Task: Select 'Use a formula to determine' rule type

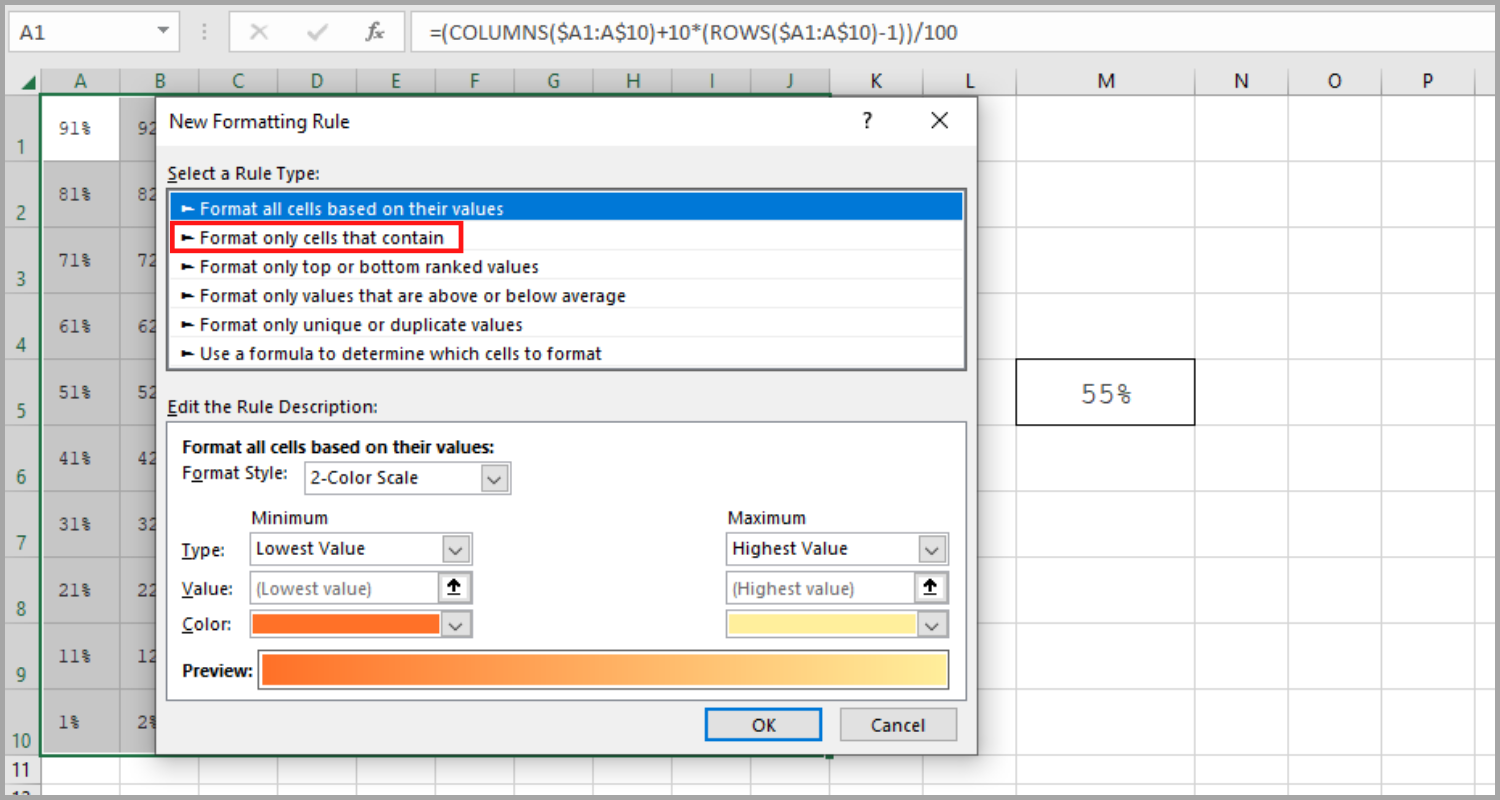Action: [x=400, y=354]
